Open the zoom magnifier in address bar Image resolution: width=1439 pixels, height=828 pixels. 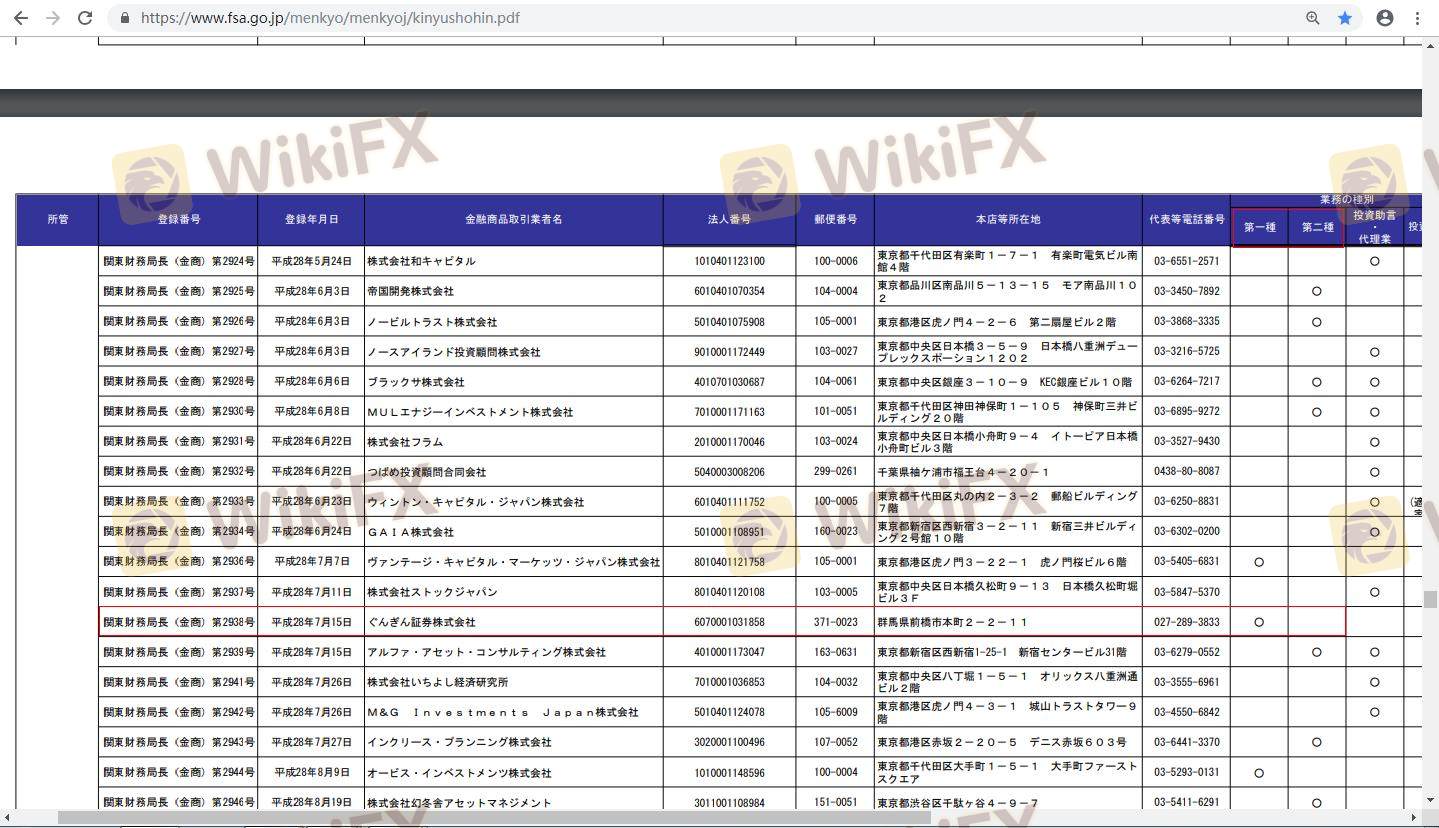point(1313,18)
